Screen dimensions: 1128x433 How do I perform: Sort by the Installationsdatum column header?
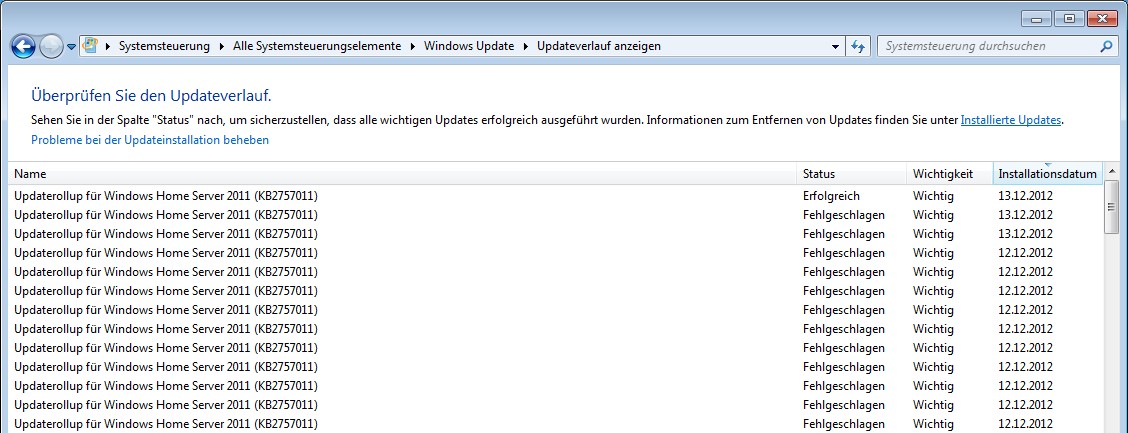point(1047,173)
